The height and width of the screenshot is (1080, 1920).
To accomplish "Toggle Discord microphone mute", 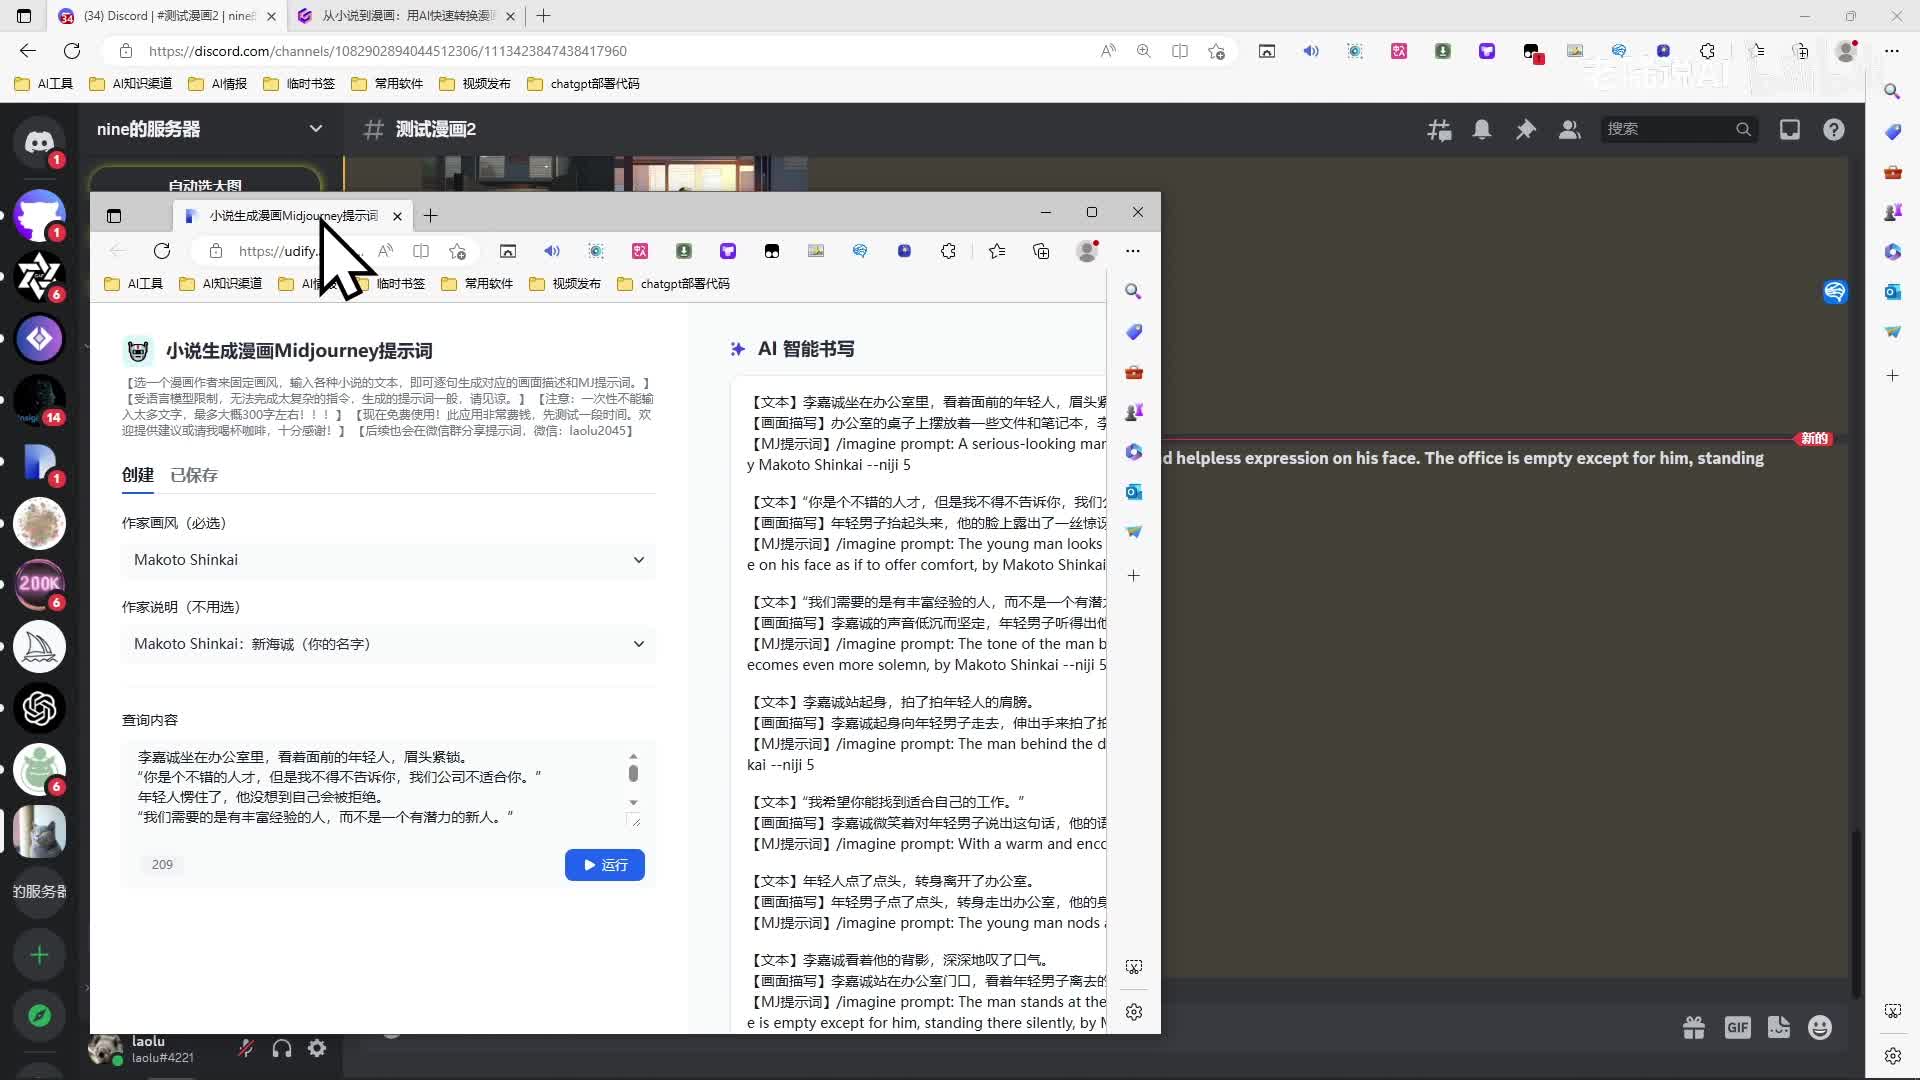I will coord(245,1048).
